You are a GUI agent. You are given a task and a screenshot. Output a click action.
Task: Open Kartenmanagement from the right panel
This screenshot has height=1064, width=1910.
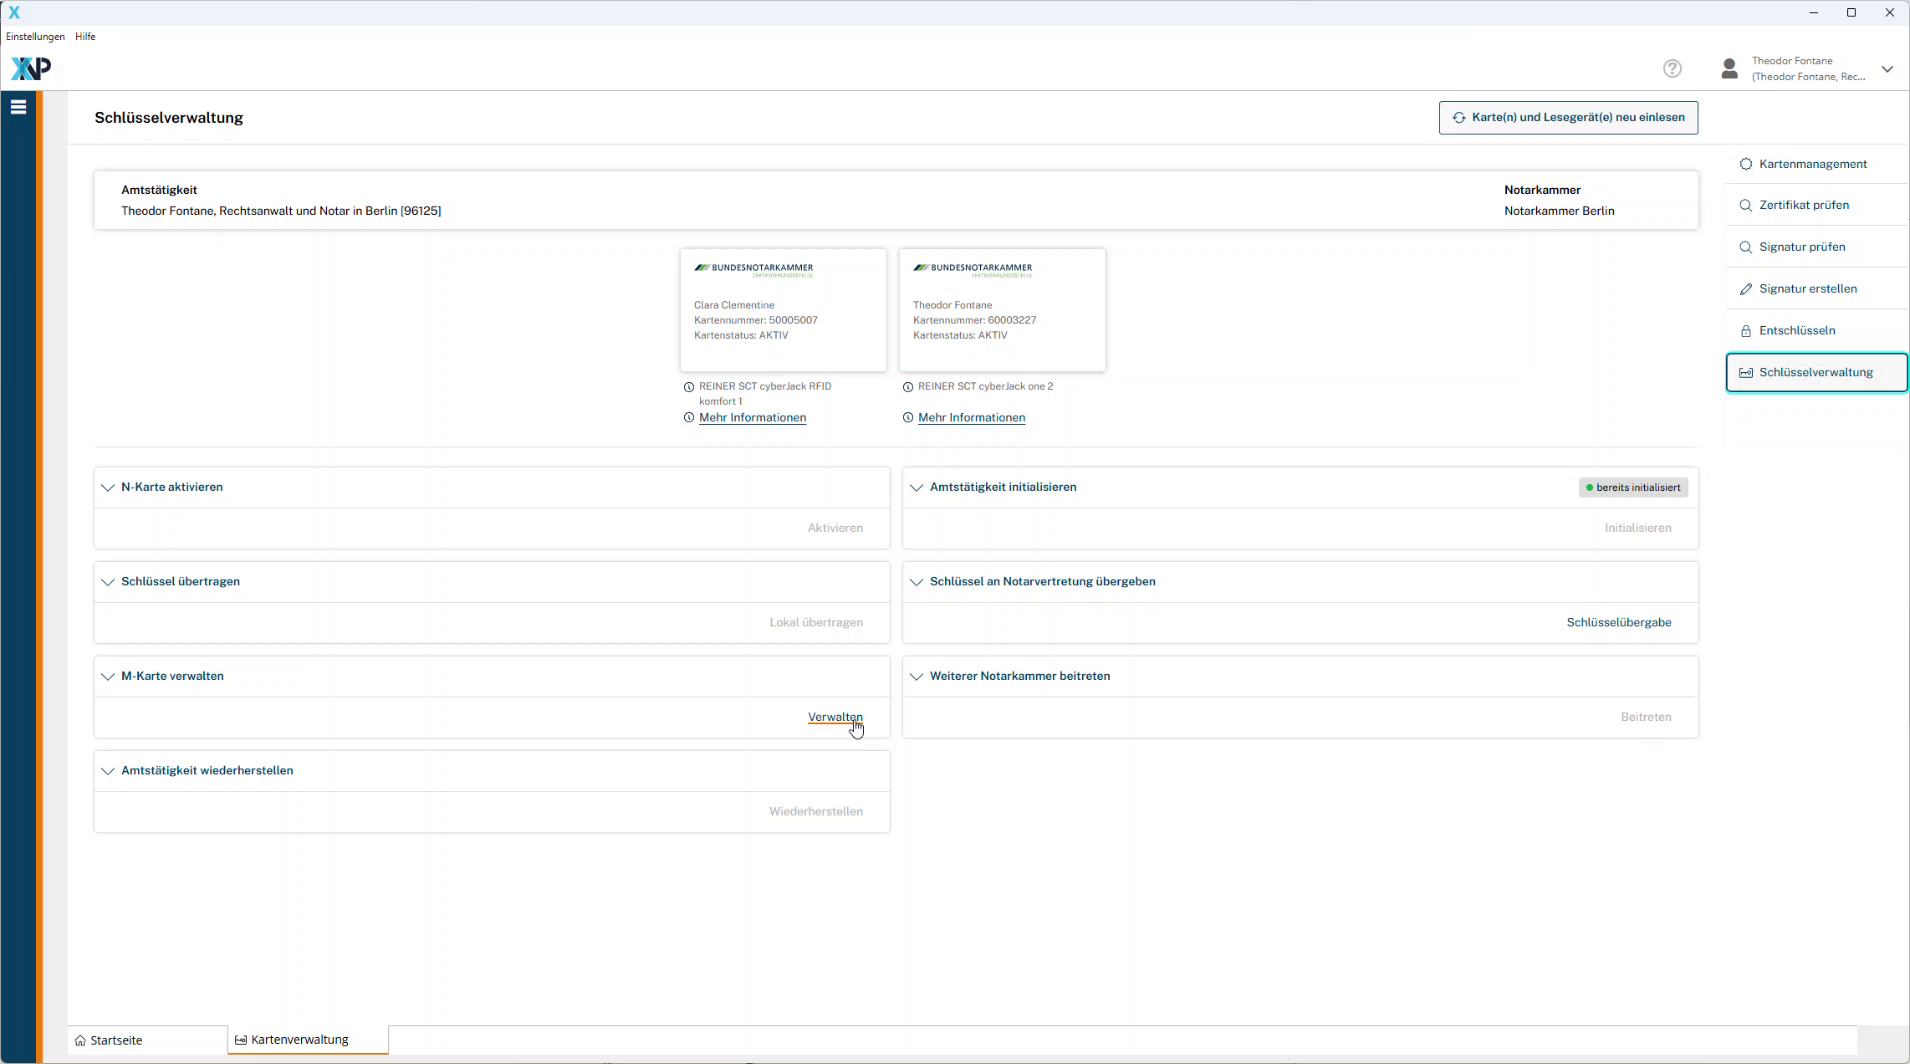coord(1812,164)
